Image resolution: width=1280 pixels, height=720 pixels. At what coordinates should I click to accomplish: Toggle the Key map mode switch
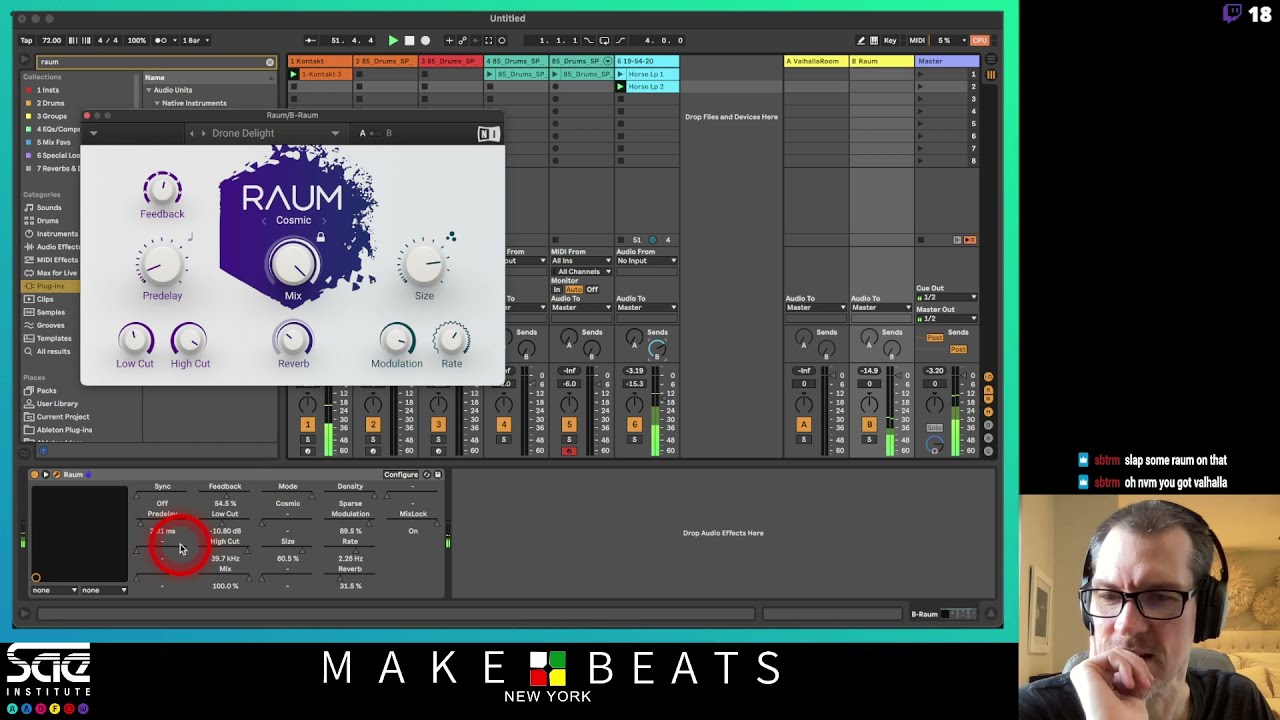[889, 41]
